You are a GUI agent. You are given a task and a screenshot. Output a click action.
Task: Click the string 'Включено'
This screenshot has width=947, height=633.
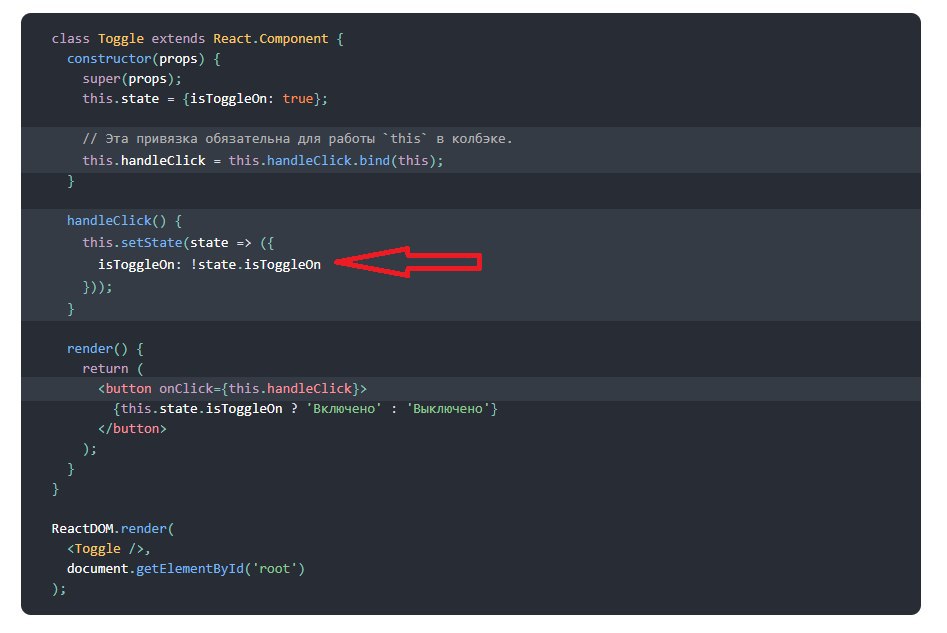click(344, 409)
